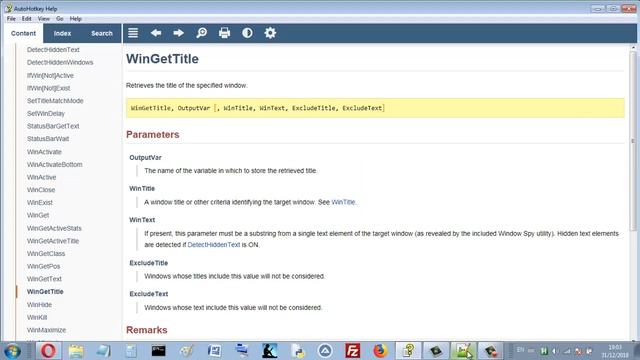Go forward with the right arrow button
The height and width of the screenshot is (360, 640).
click(178, 33)
